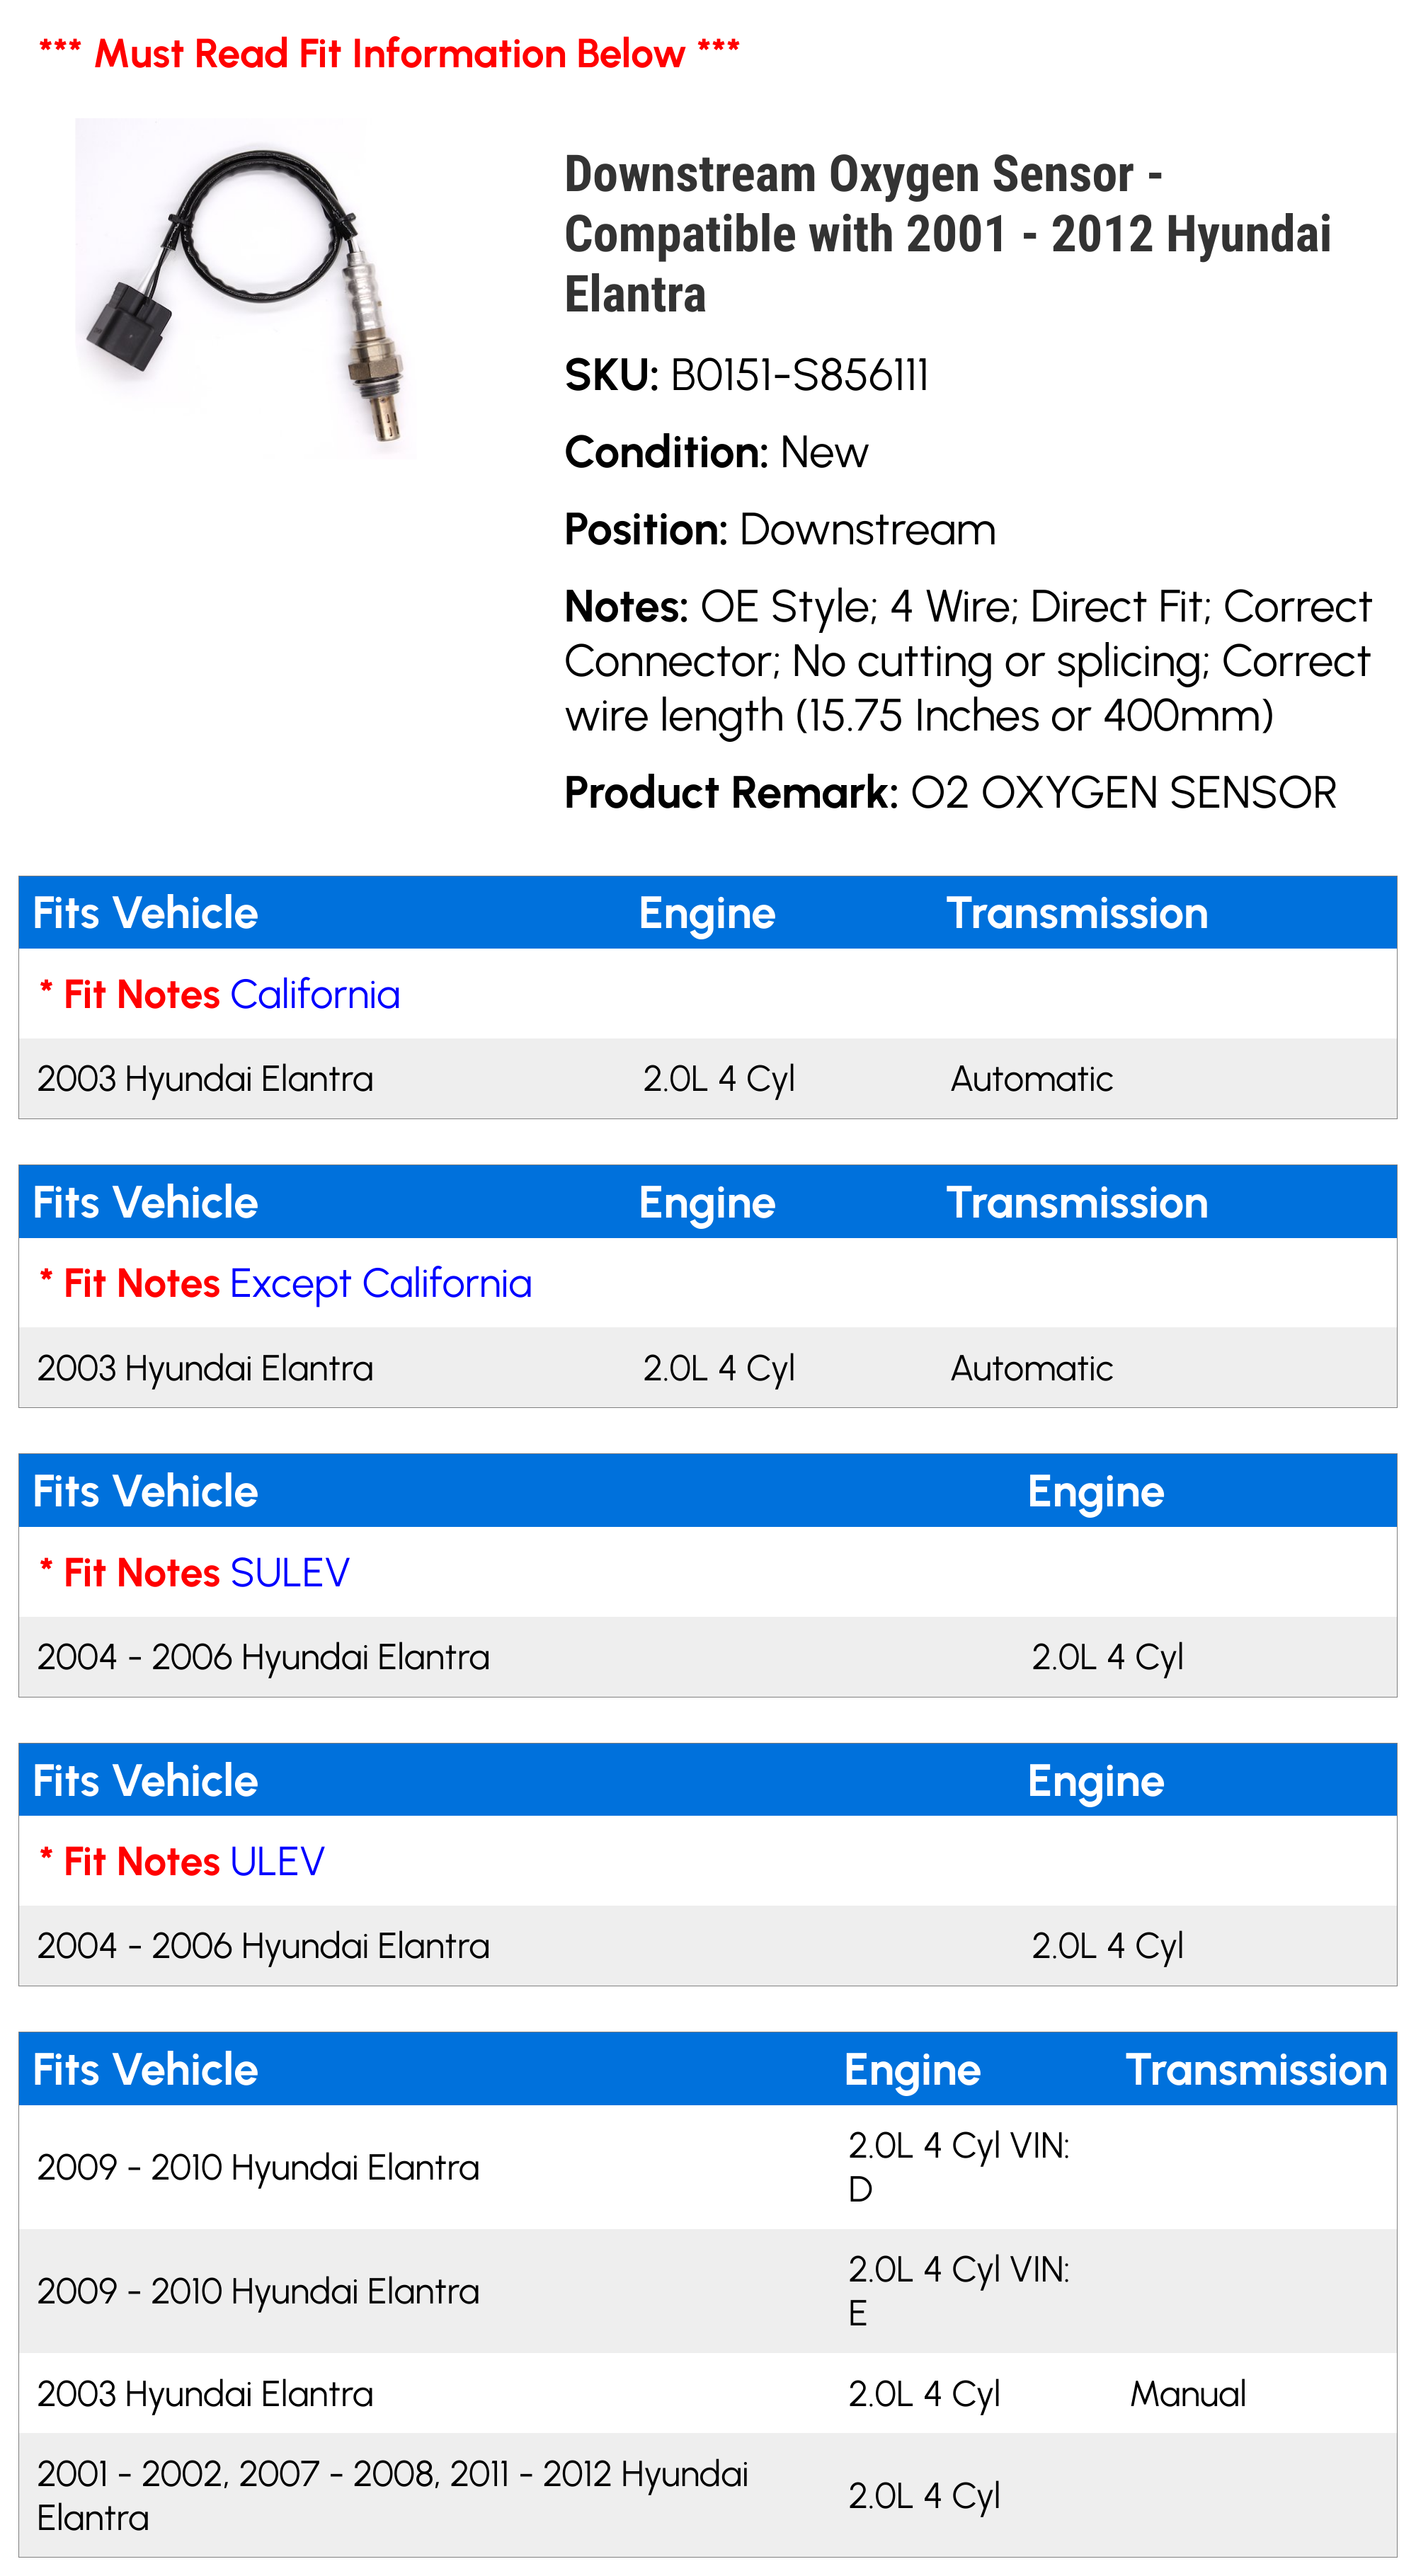Select the 2001 - 2002, 2007 - 2008 Elantra row
The image size is (1416, 2576).
(x=708, y=2495)
